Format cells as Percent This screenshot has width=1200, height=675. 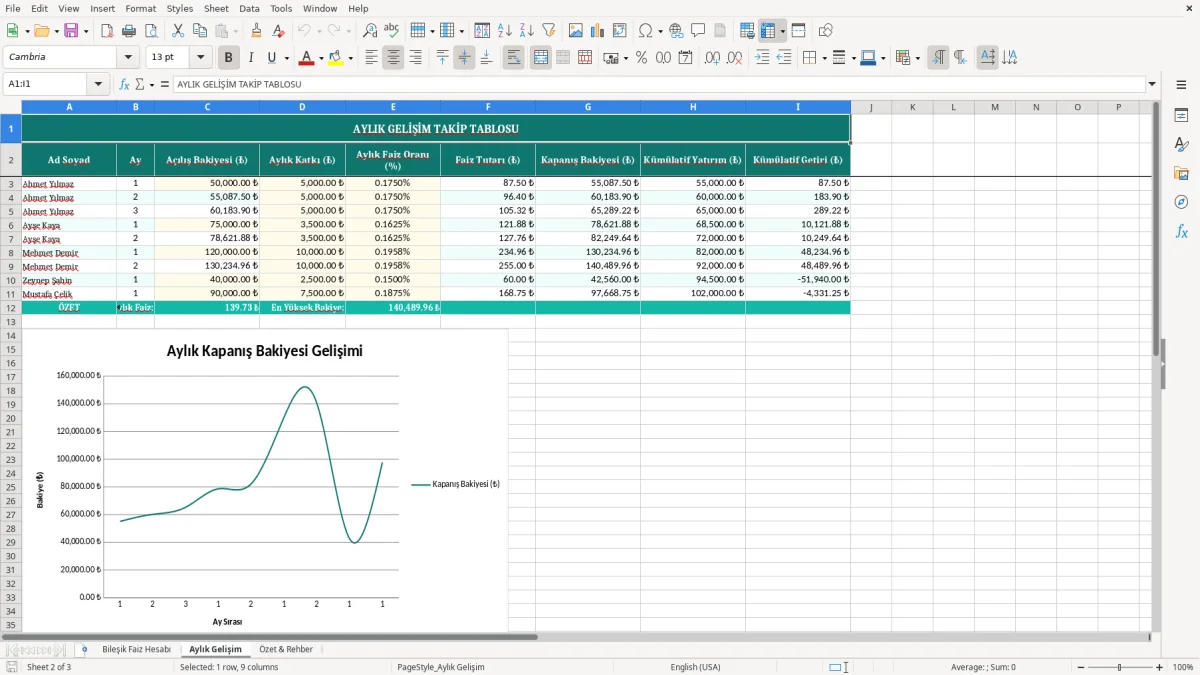click(641, 58)
